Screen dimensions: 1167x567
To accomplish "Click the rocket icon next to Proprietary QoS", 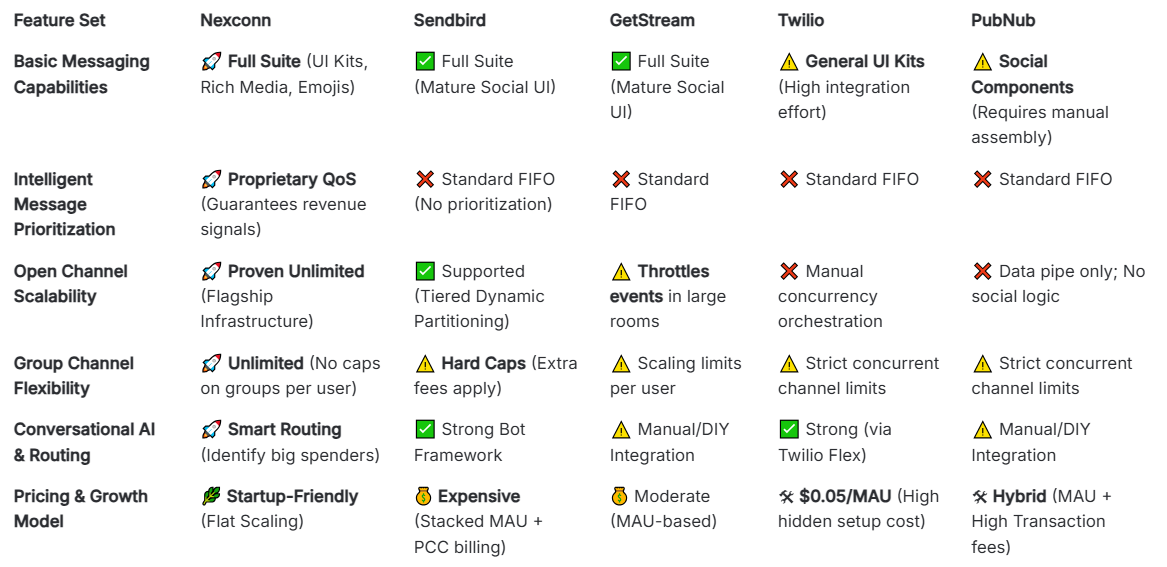I will [x=210, y=180].
